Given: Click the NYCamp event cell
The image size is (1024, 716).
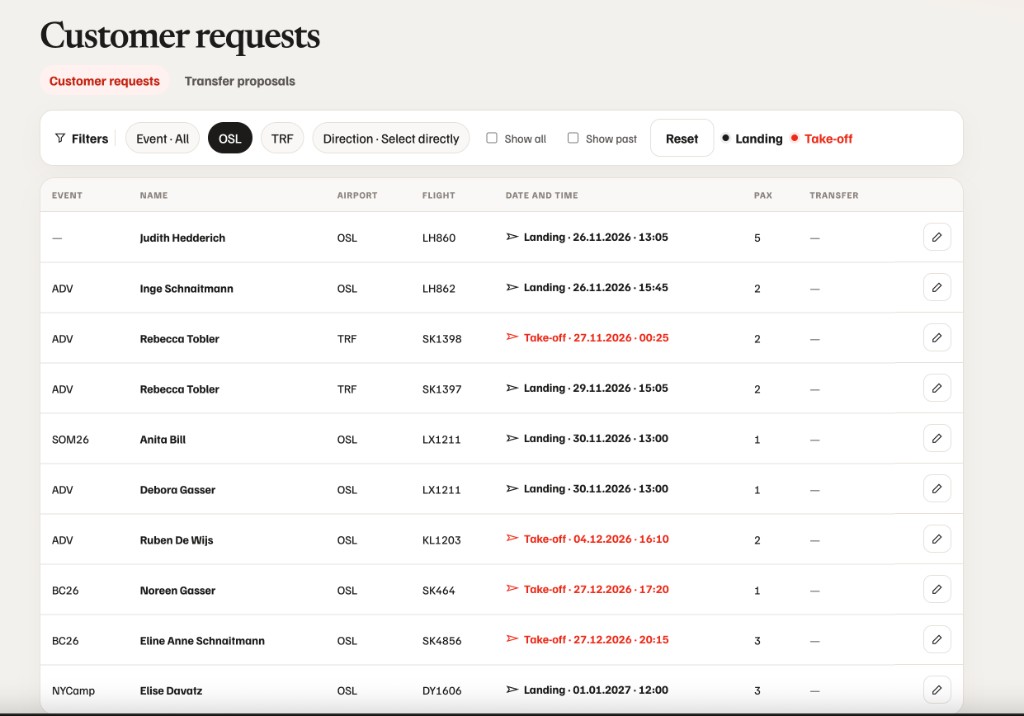Looking at the screenshot, I should pos(73,691).
